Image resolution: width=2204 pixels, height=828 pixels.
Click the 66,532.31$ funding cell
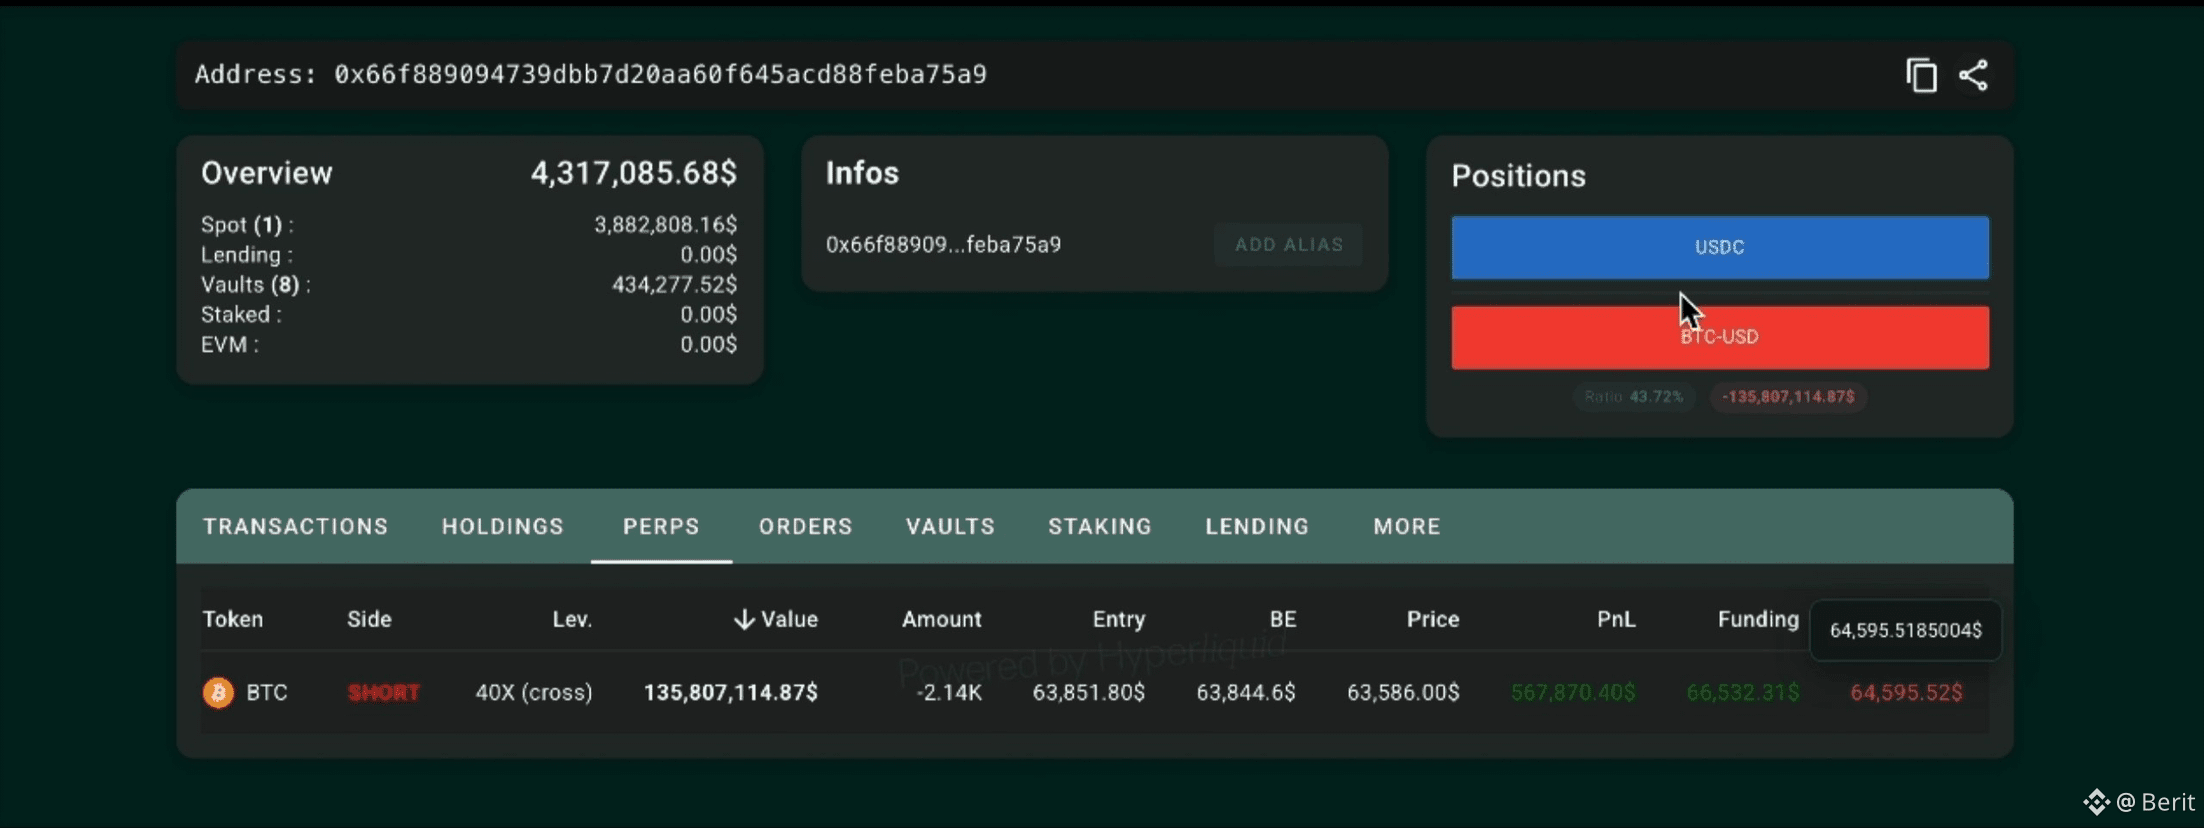1743,692
